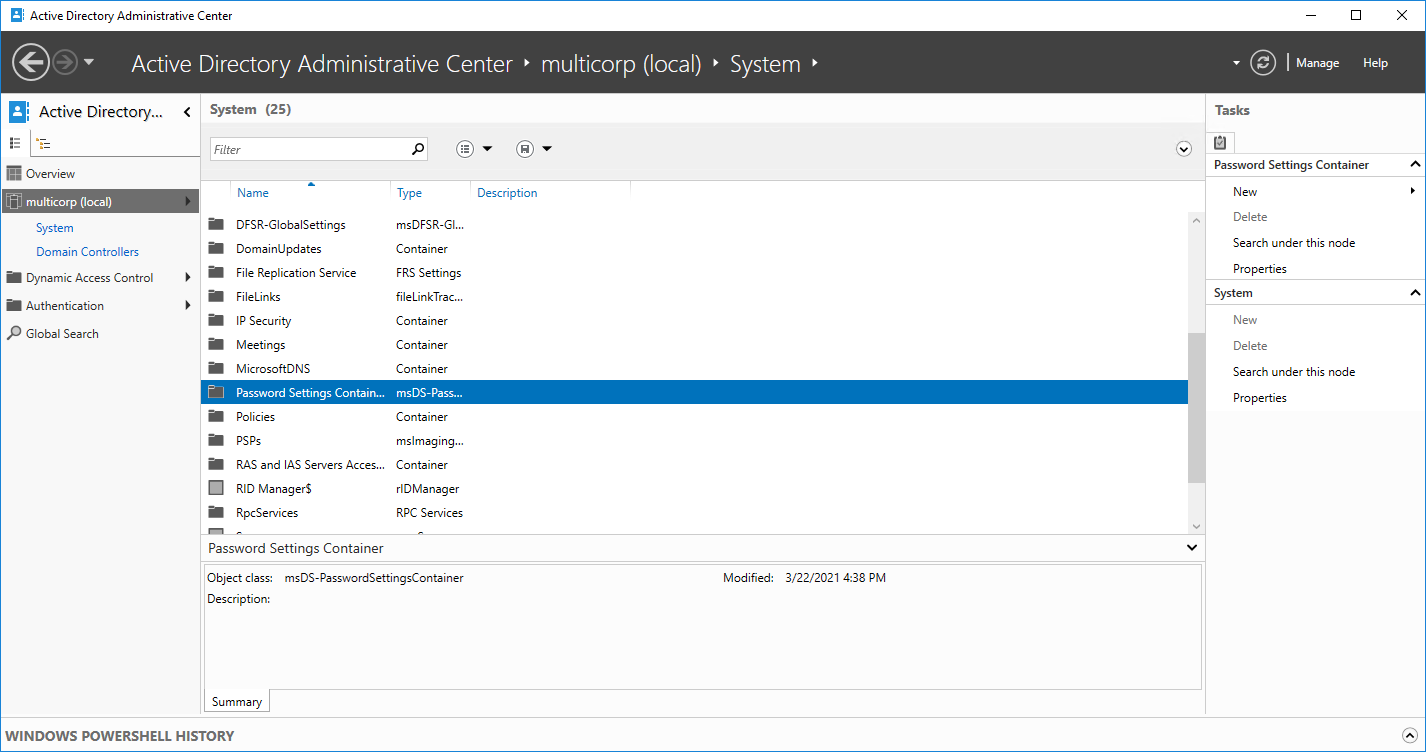Click the forward navigation arrow

coord(65,63)
